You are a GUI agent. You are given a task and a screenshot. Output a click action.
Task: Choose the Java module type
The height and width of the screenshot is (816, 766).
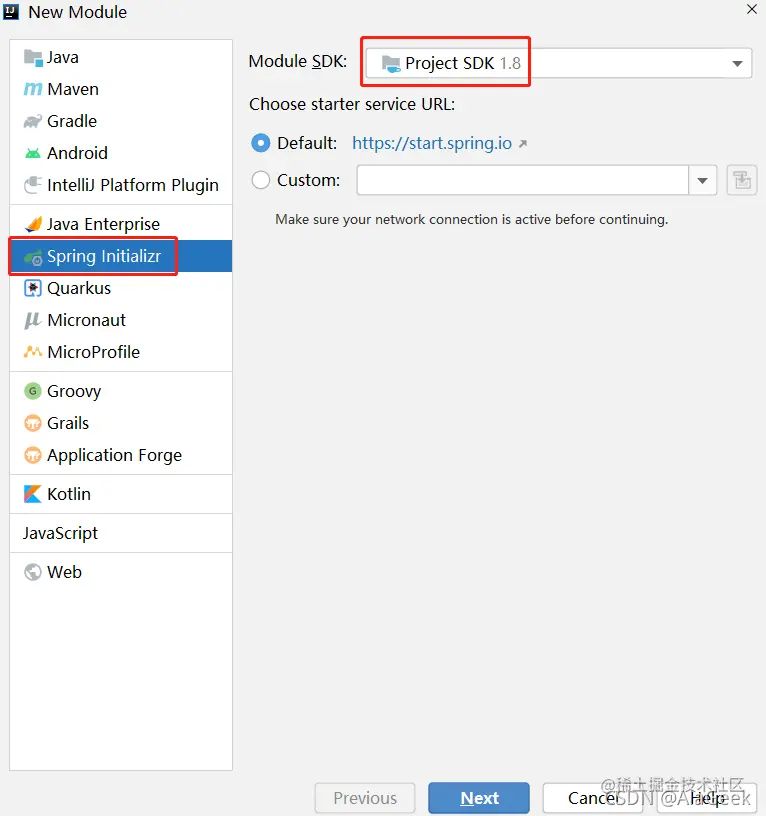[121, 58]
